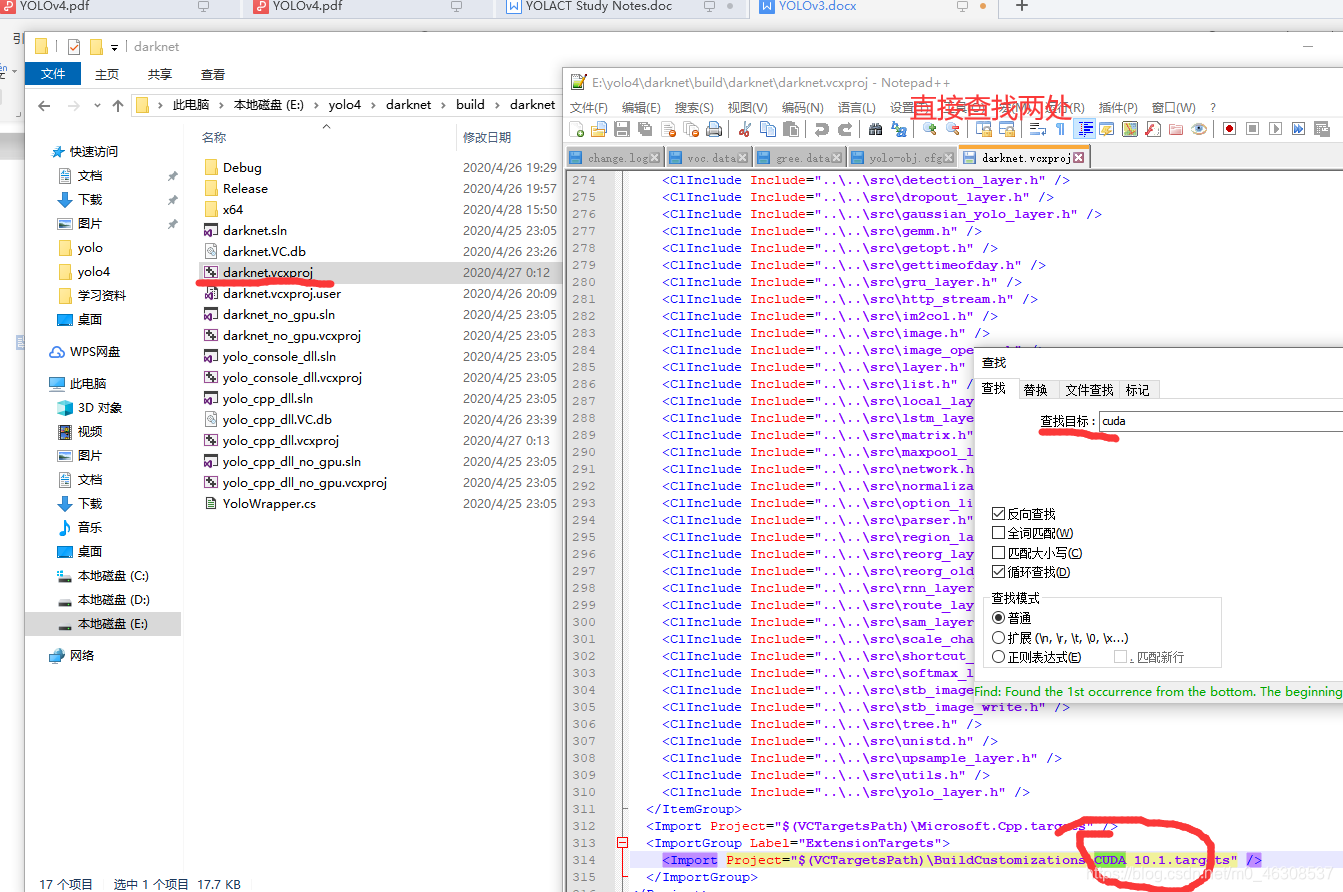Open the 插件(P) menu in Notepad++
Viewport: 1343px width, 892px height.
1118,108
